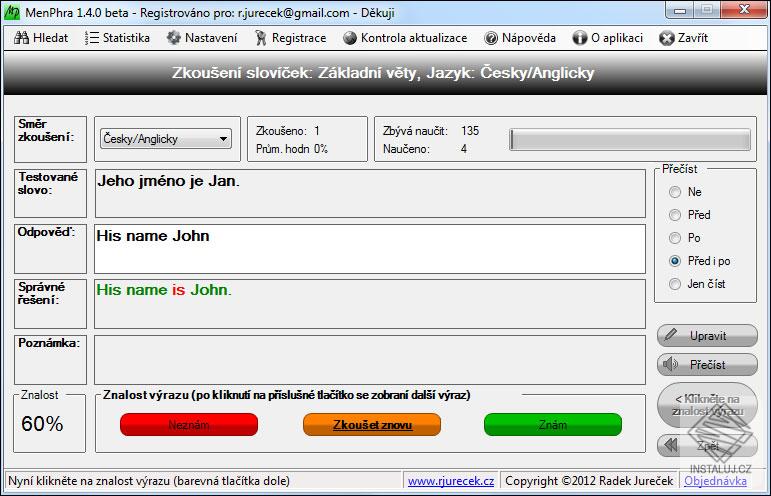Click the learning progress bar
The height and width of the screenshot is (496, 771).
630,140
